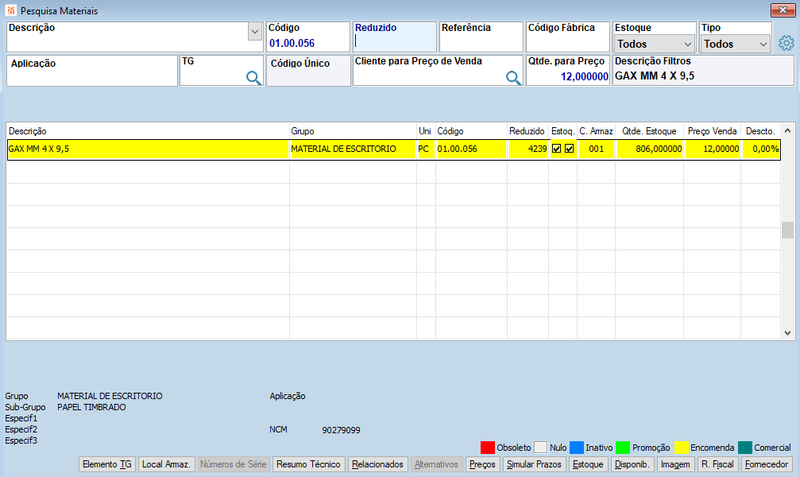The height and width of the screenshot is (477, 800).
Task: Click the Referência input field
Action: [481, 37]
